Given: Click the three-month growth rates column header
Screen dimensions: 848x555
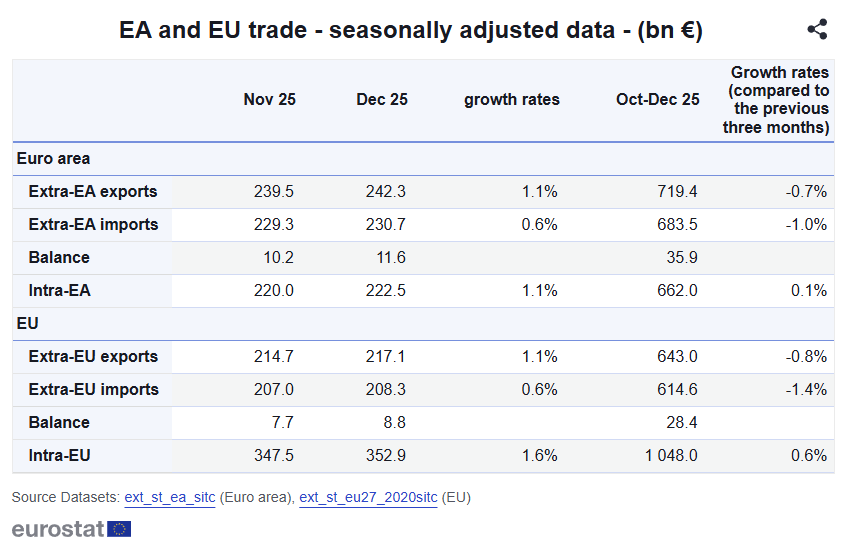Looking at the screenshot, I should (779, 100).
